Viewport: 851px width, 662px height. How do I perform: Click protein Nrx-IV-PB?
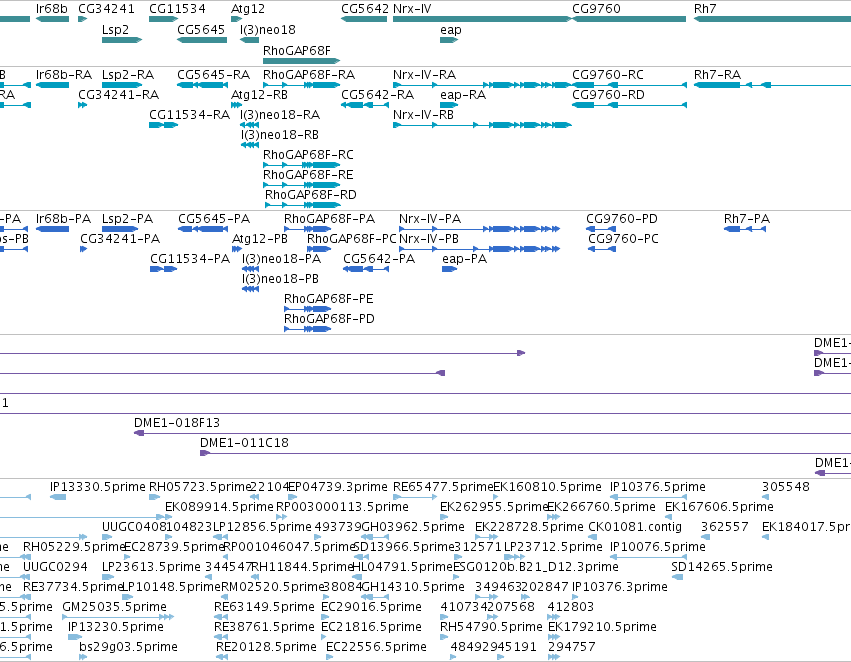click(x=429, y=239)
